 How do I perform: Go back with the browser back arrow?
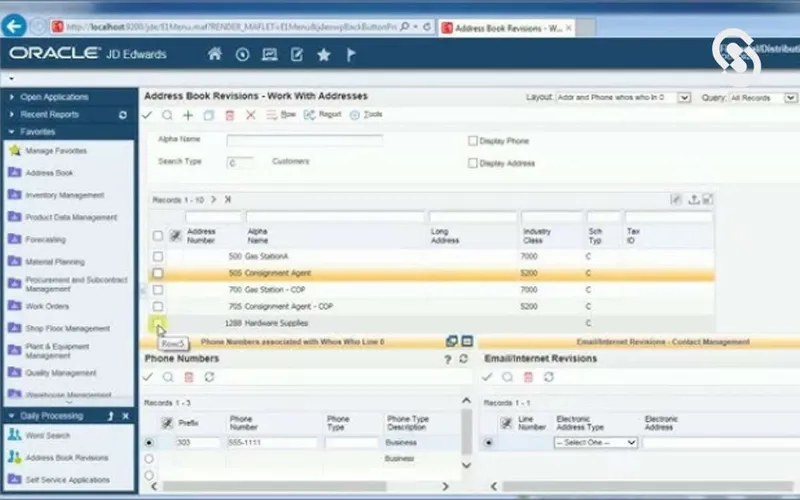pyautogui.click(x=14, y=26)
